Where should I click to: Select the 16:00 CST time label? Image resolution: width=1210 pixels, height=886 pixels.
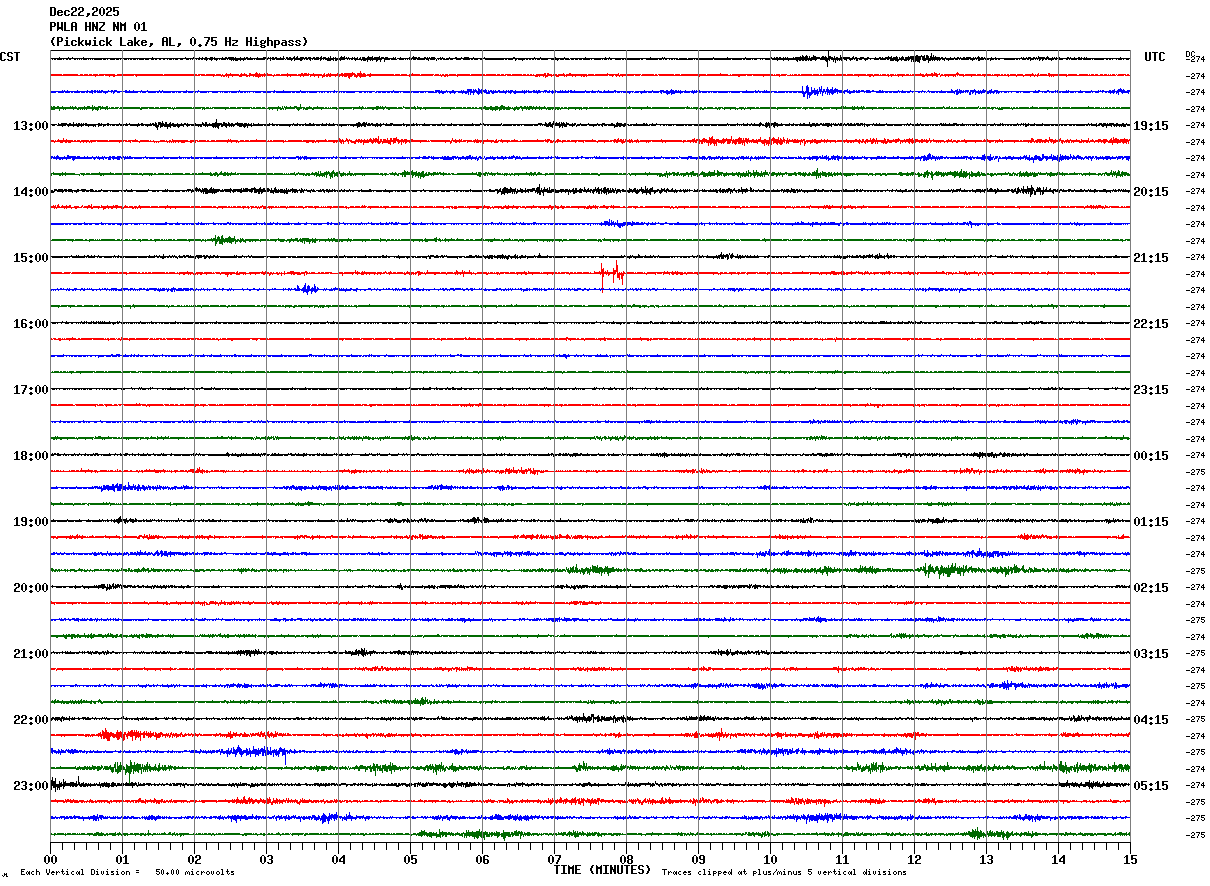coord(31,324)
